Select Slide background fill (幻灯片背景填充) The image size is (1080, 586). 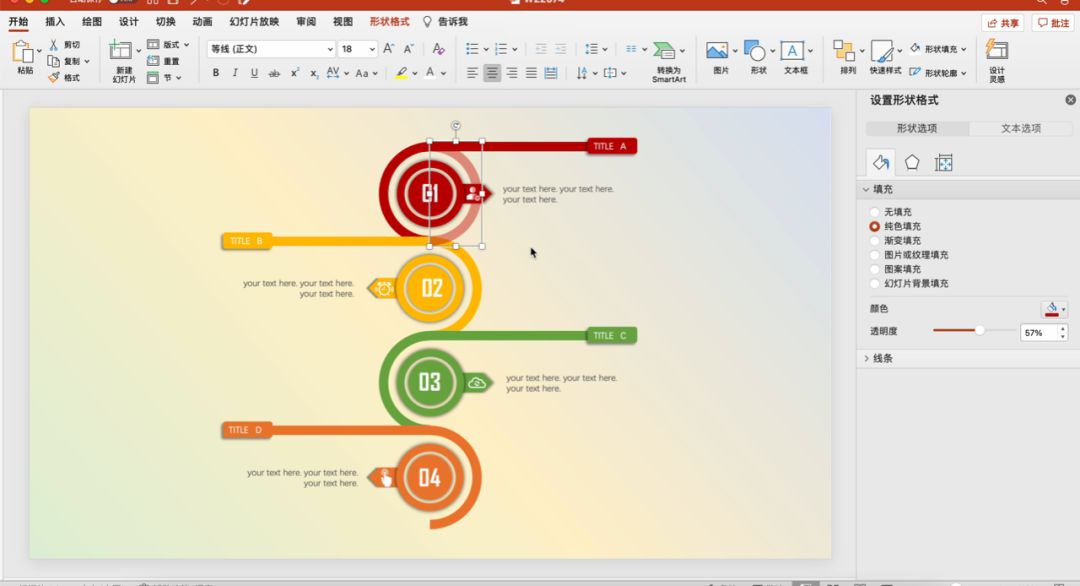pos(875,284)
